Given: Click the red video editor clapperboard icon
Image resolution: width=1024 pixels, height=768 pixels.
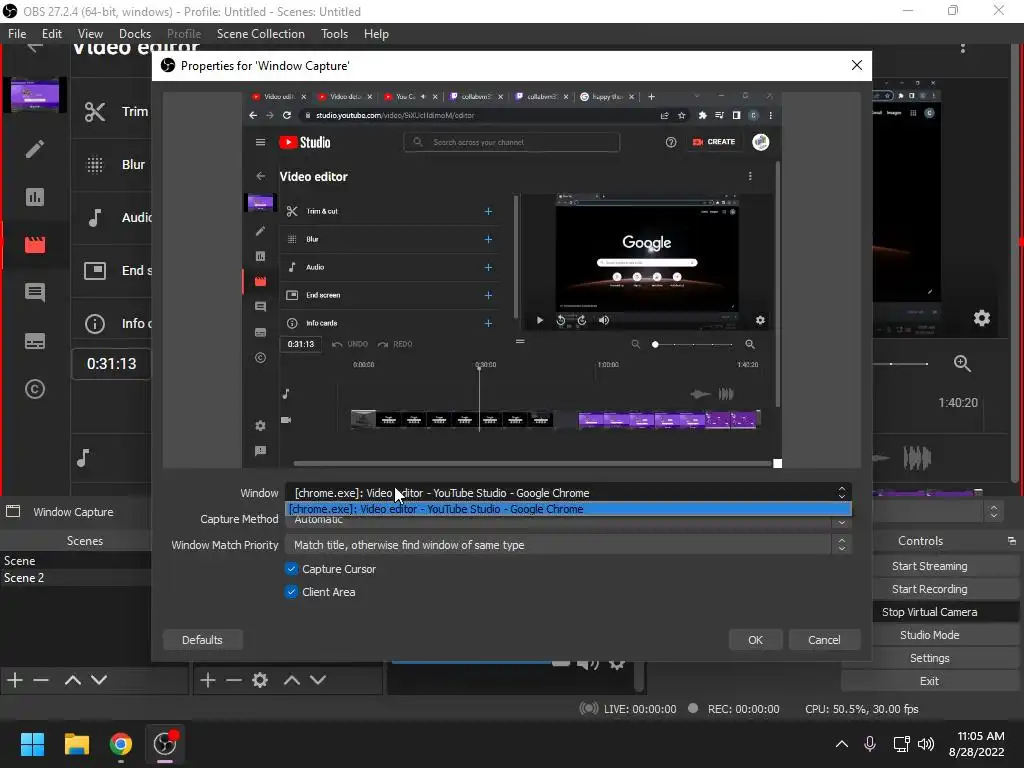Looking at the screenshot, I should click(x=35, y=244).
